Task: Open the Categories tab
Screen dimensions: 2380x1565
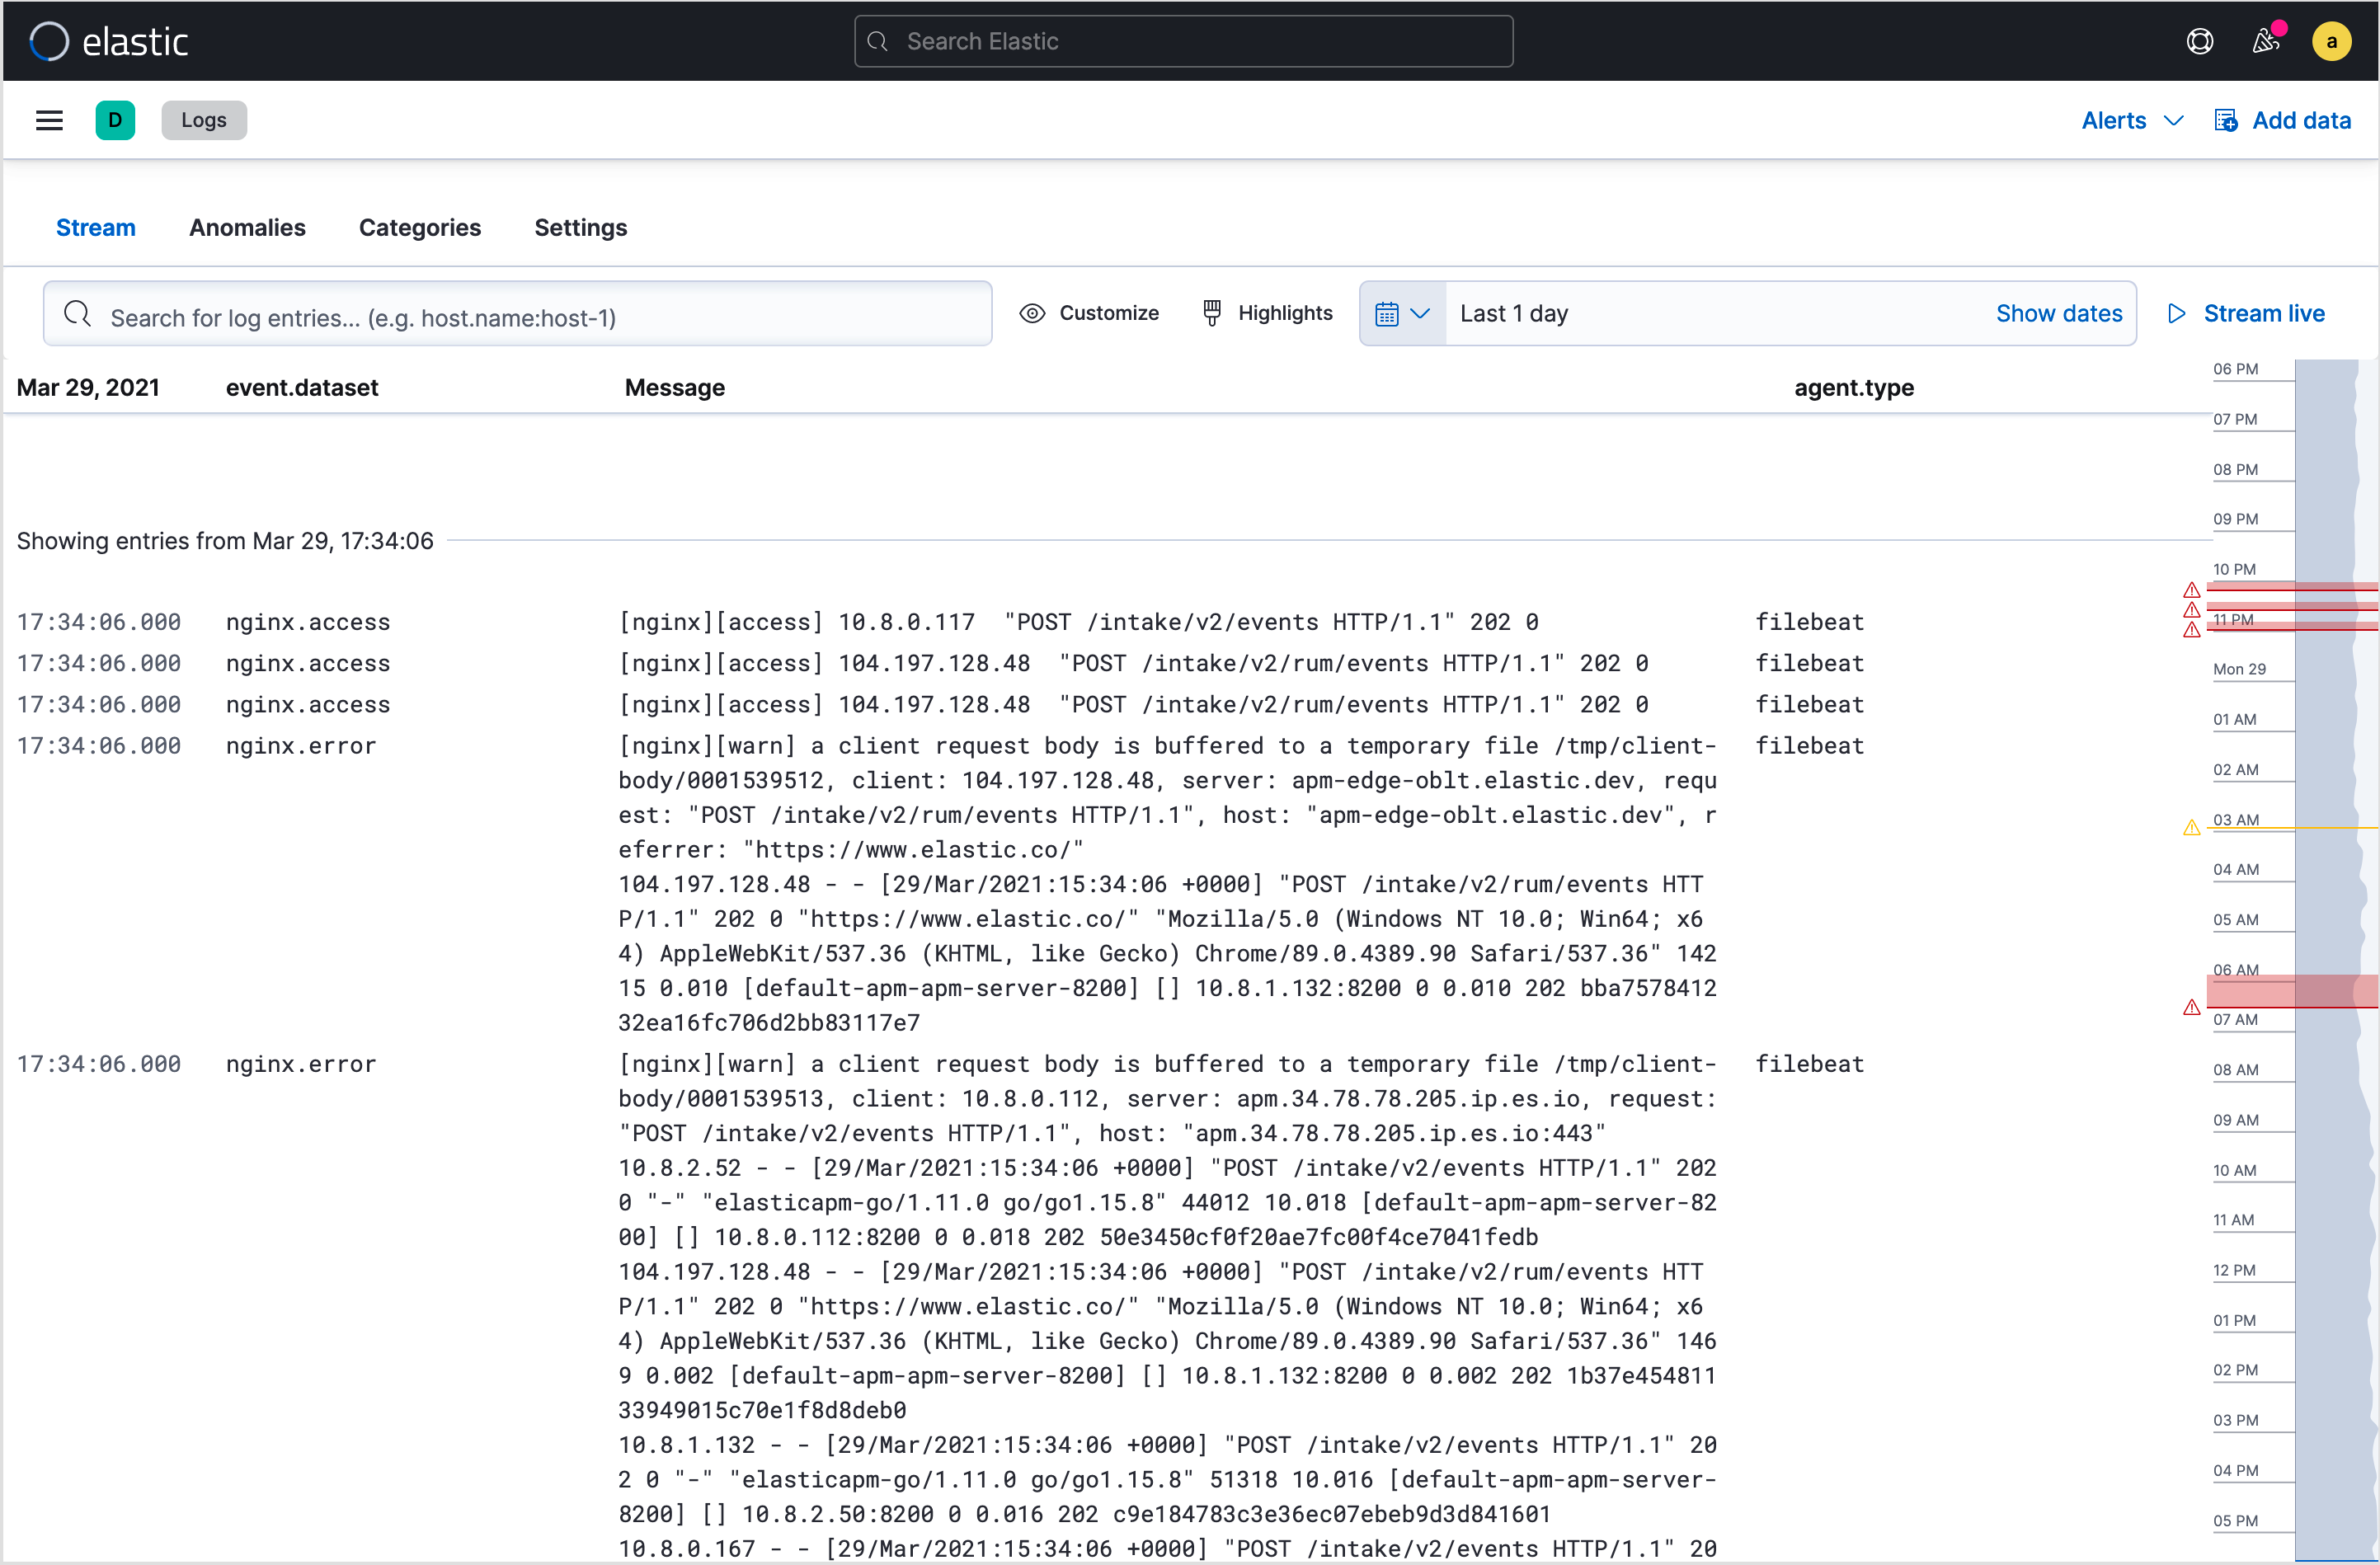Action: pyautogui.click(x=420, y=228)
